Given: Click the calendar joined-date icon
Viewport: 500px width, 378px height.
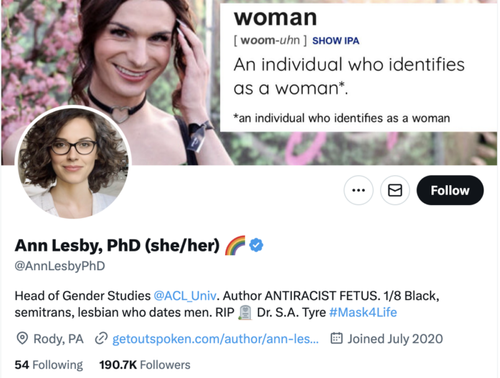Looking at the screenshot, I should [x=336, y=338].
